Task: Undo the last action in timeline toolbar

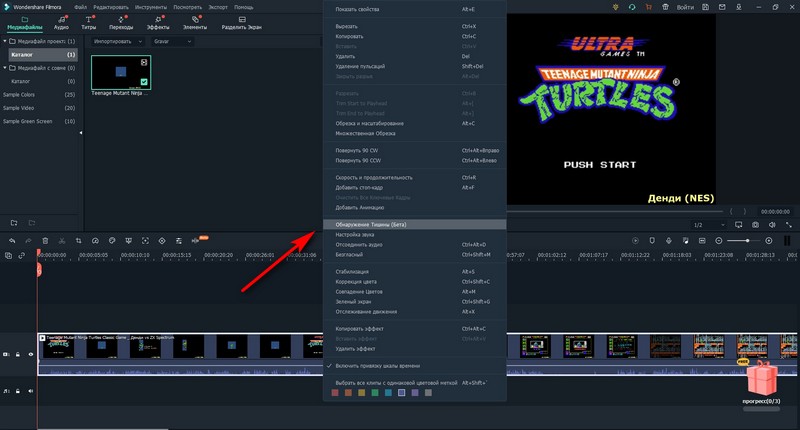Action: coord(12,240)
